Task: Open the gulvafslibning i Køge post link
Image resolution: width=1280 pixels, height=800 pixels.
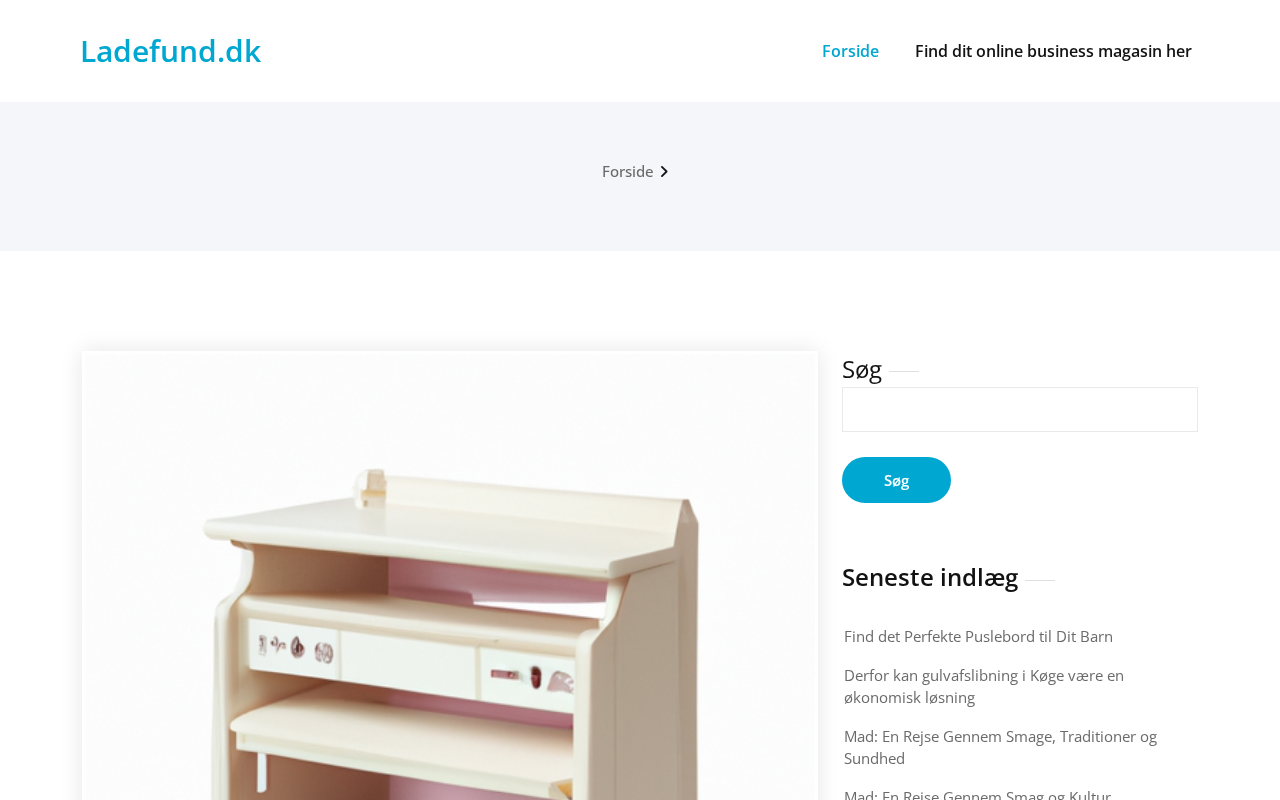Action: [984, 686]
